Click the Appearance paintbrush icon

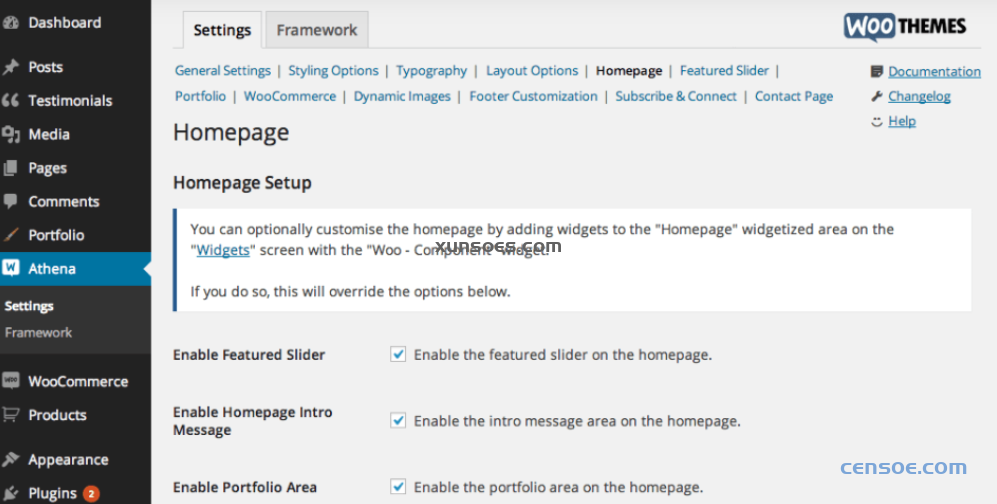point(11,460)
